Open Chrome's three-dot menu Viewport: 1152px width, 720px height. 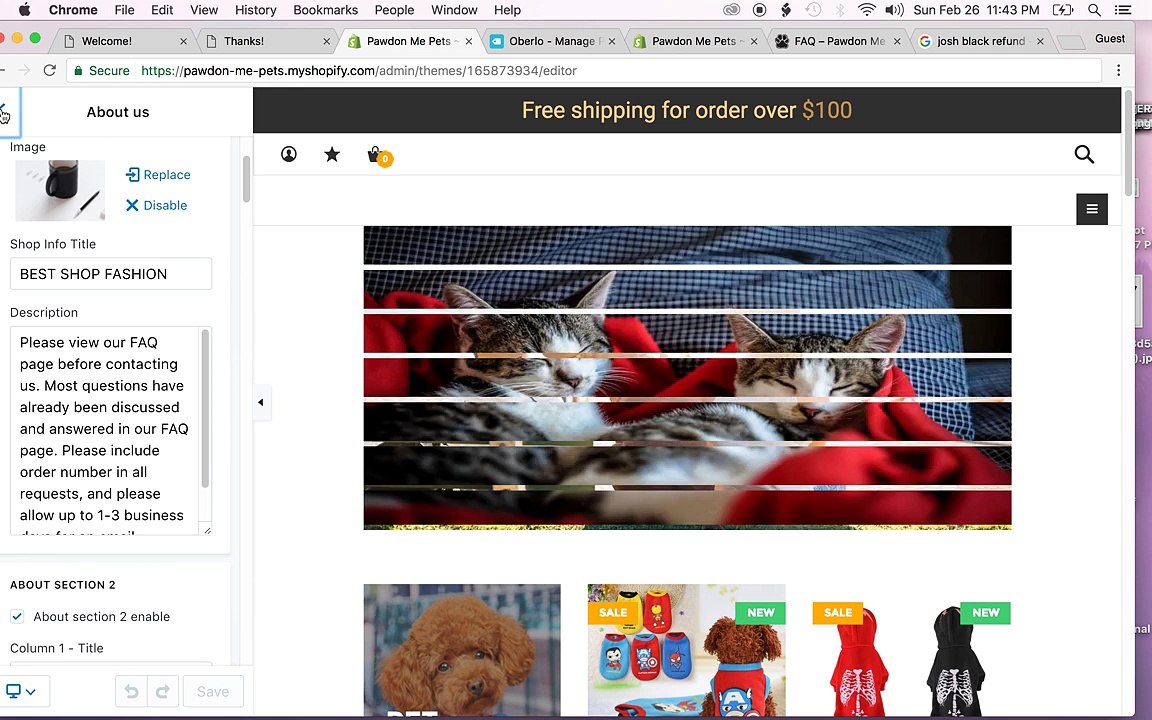[1118, 71]
